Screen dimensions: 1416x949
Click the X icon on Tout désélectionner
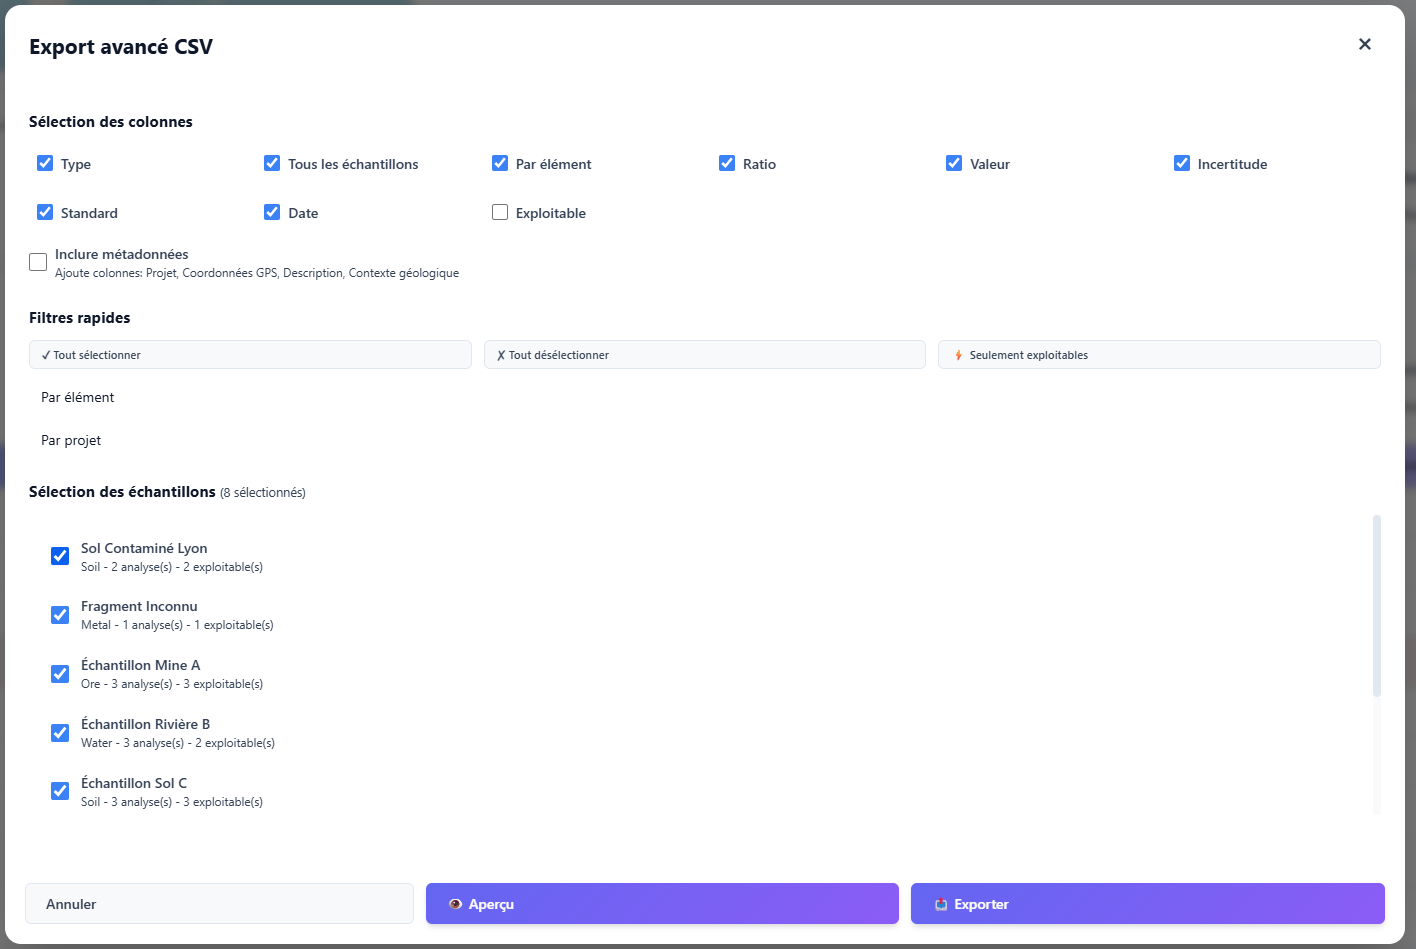[500, 354]
